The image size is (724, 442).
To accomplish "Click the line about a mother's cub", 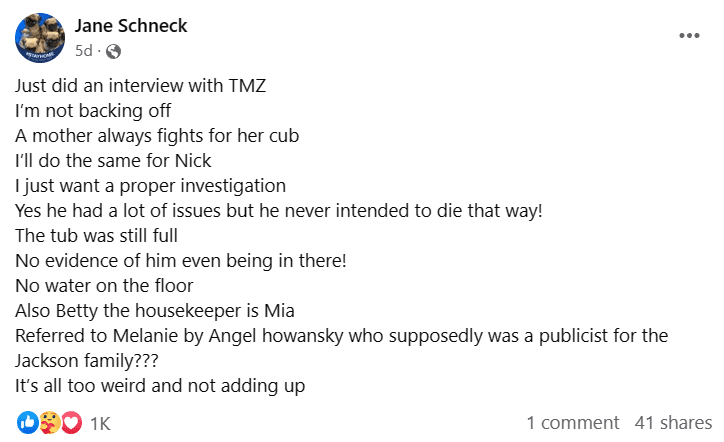I will pos(157,136).
